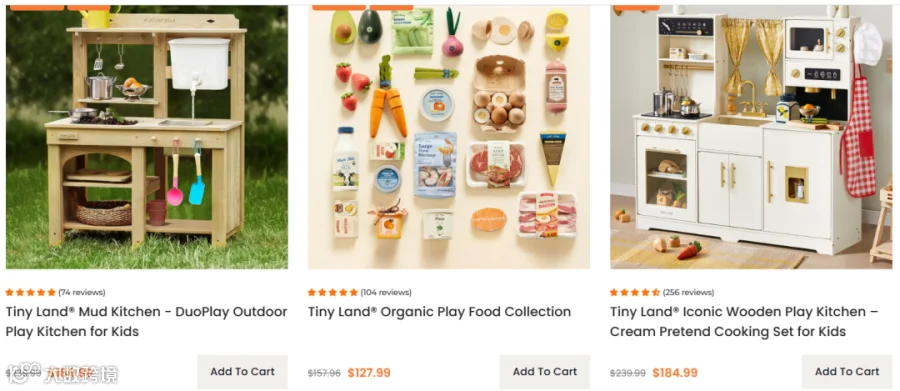Open Tiny Land Mud Kitchen DuoPlay title

click(146, 322)
